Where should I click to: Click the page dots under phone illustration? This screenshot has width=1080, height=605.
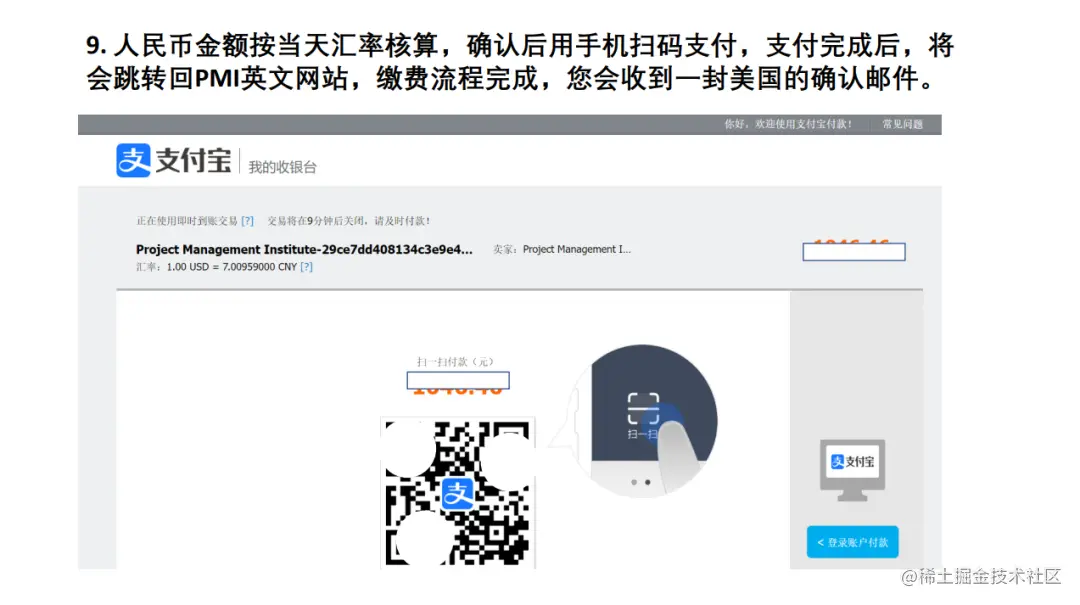(x=641, y=482)
